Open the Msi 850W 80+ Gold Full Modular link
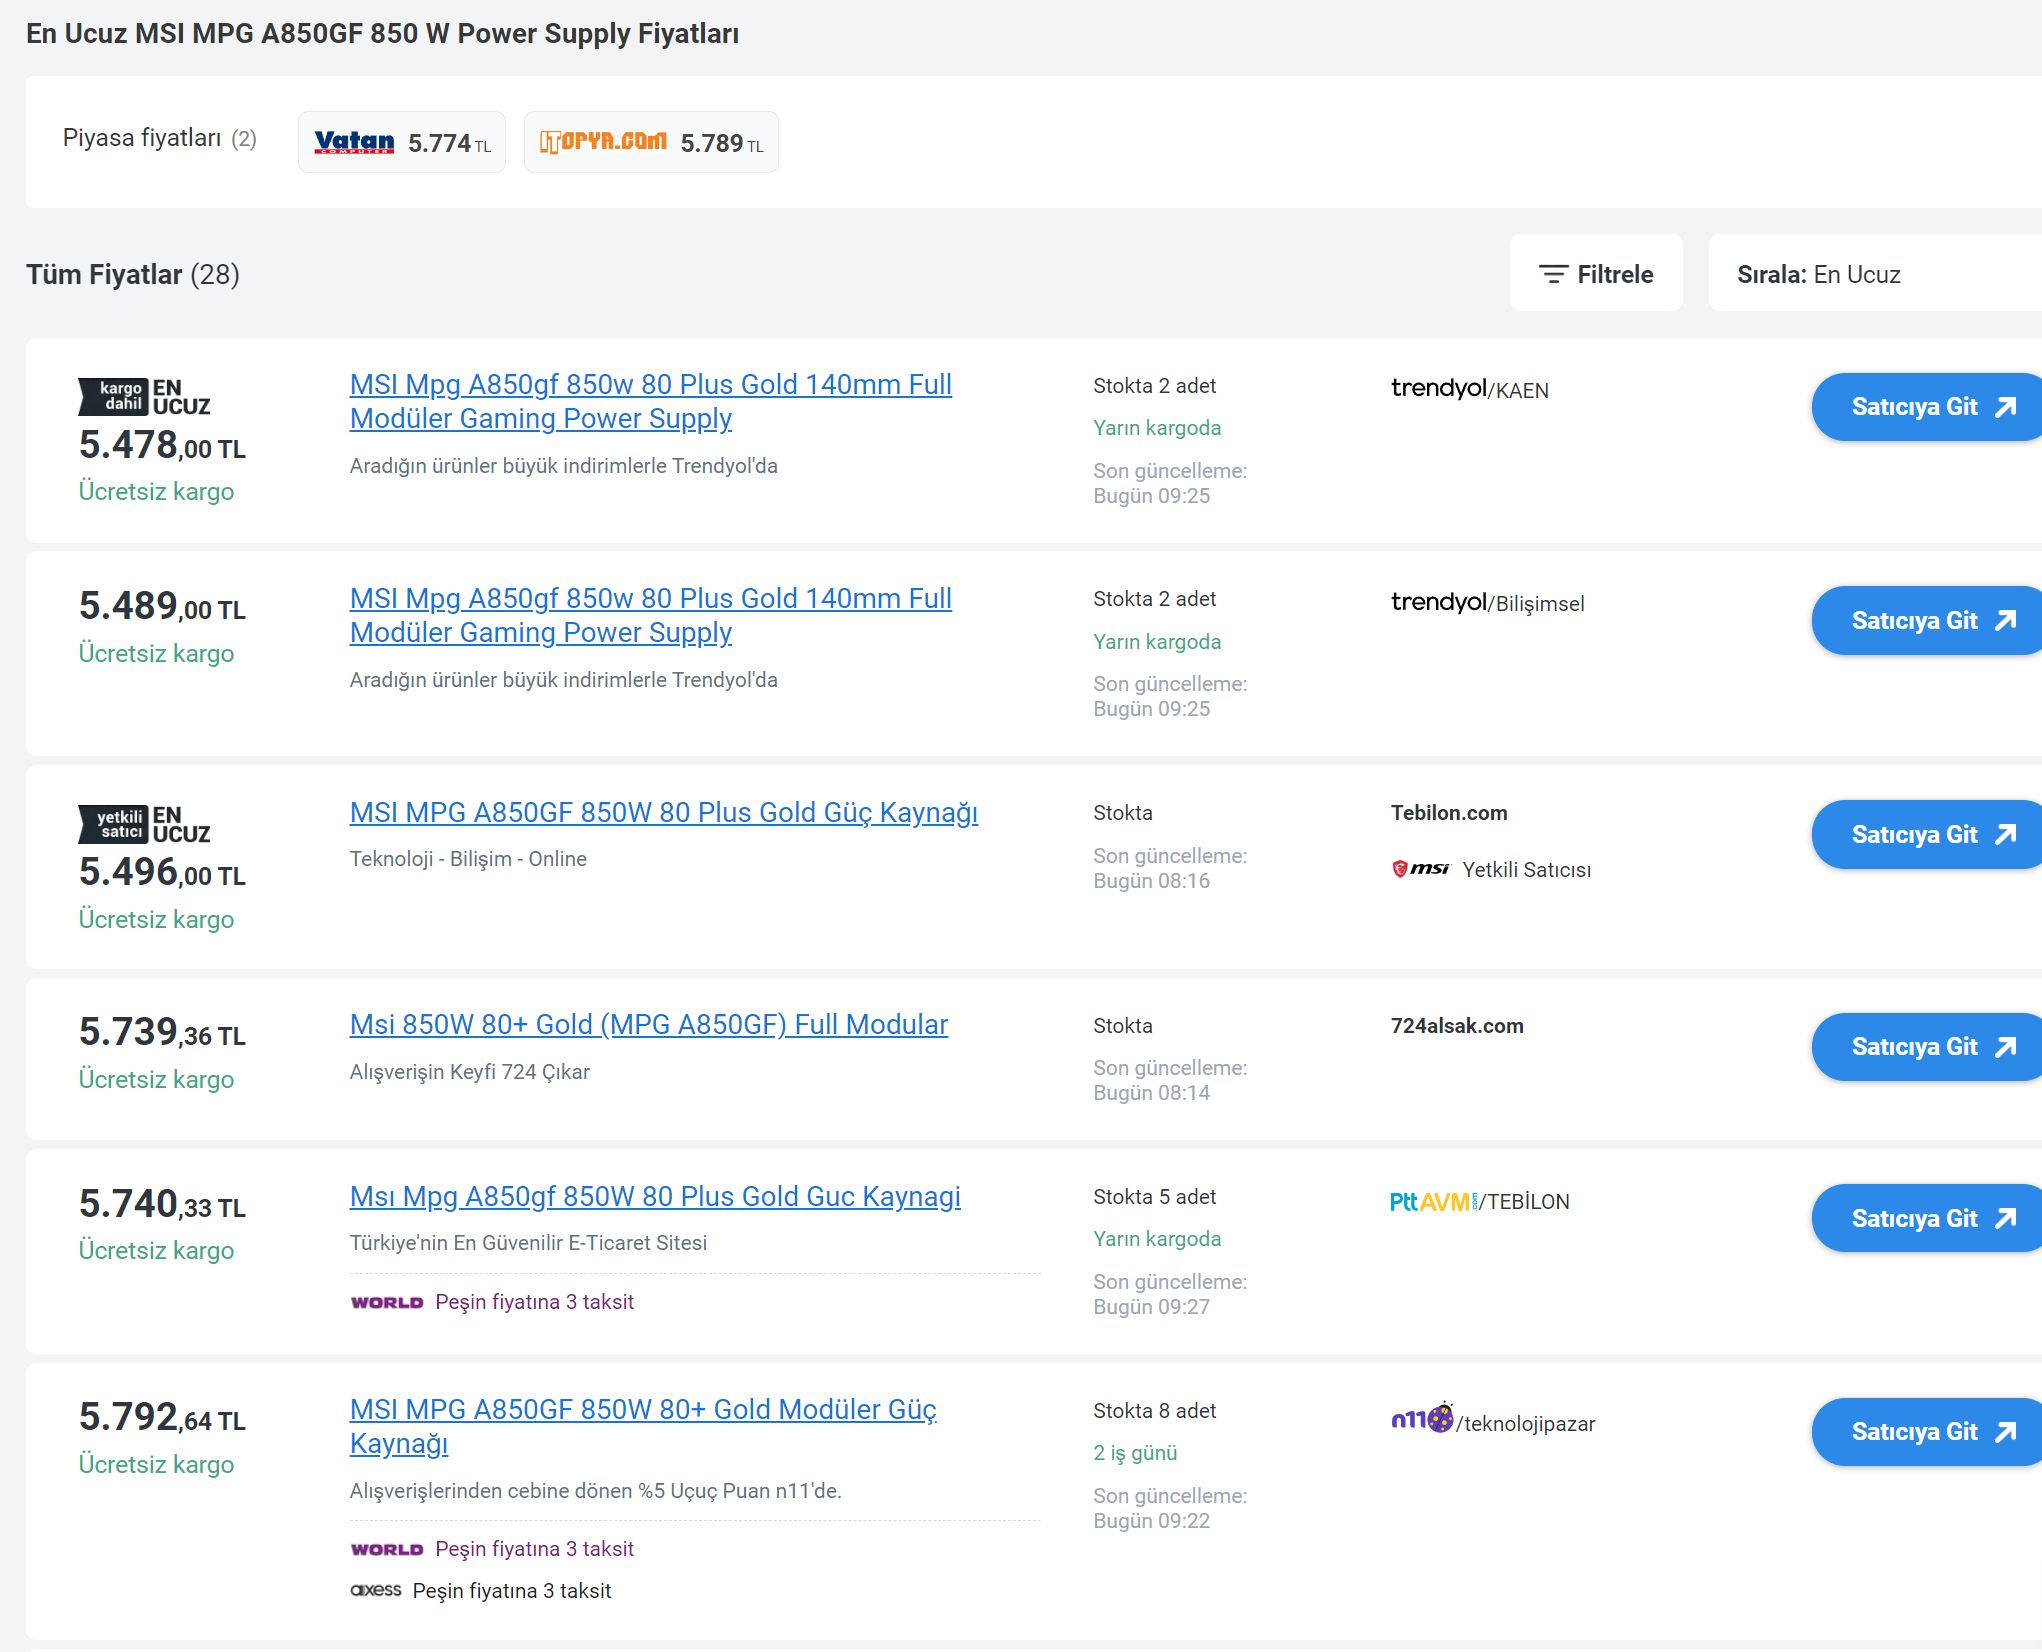Viewport: 2042px width, 1652px height. point(648,1024)
